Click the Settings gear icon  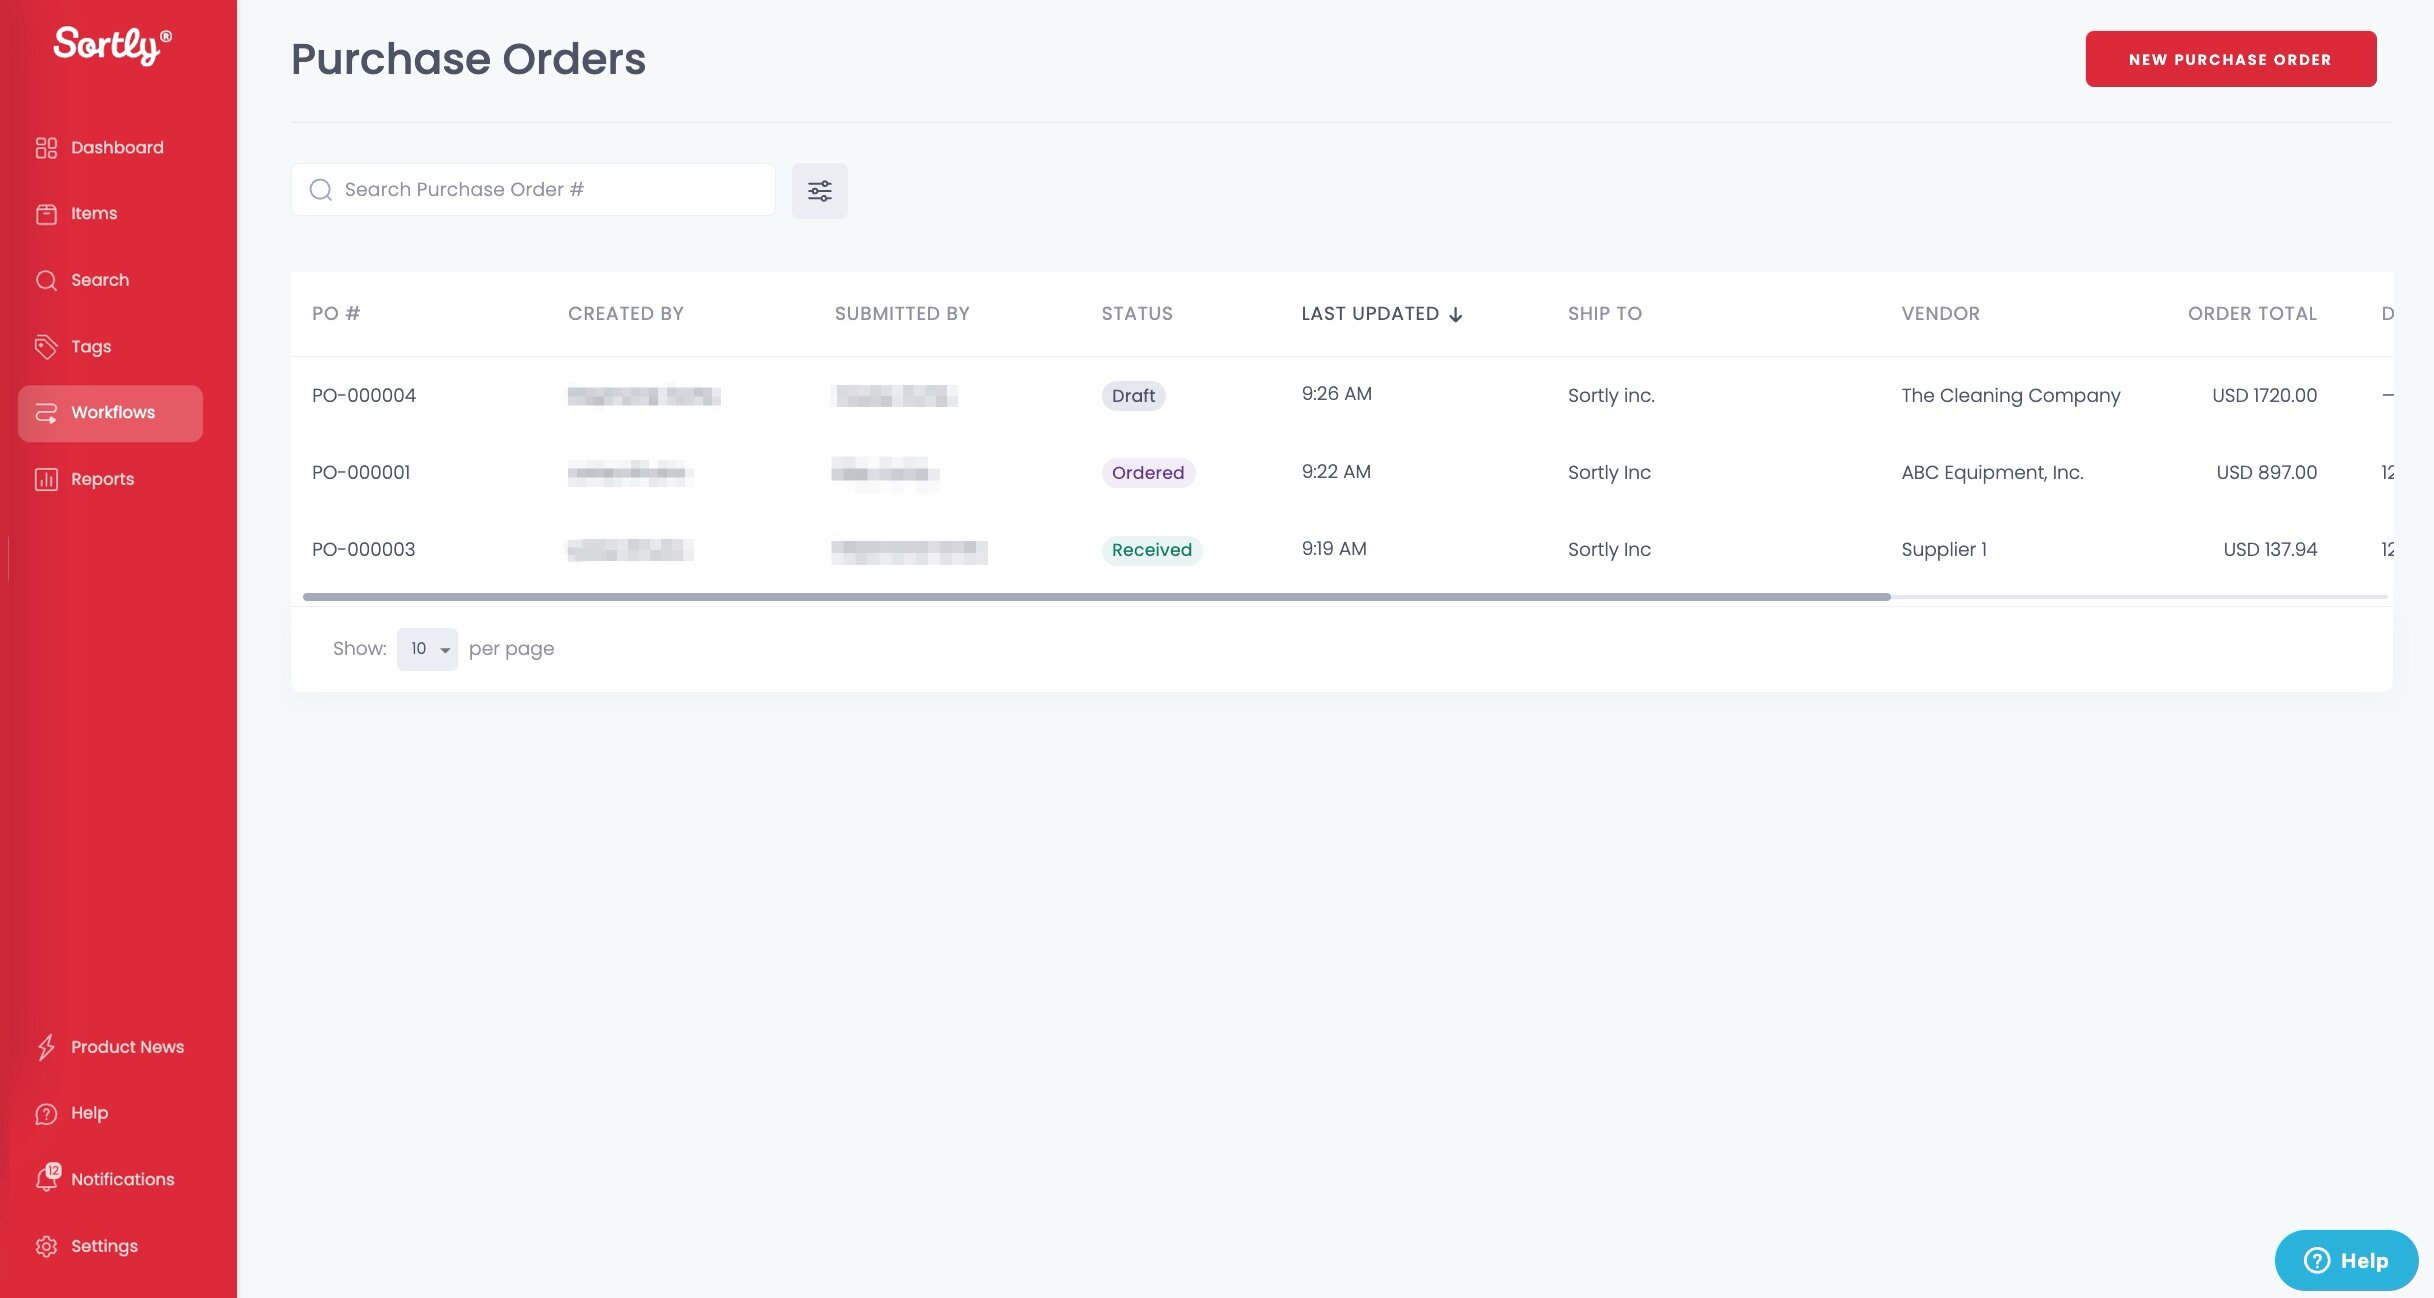tap(46, 1246)
